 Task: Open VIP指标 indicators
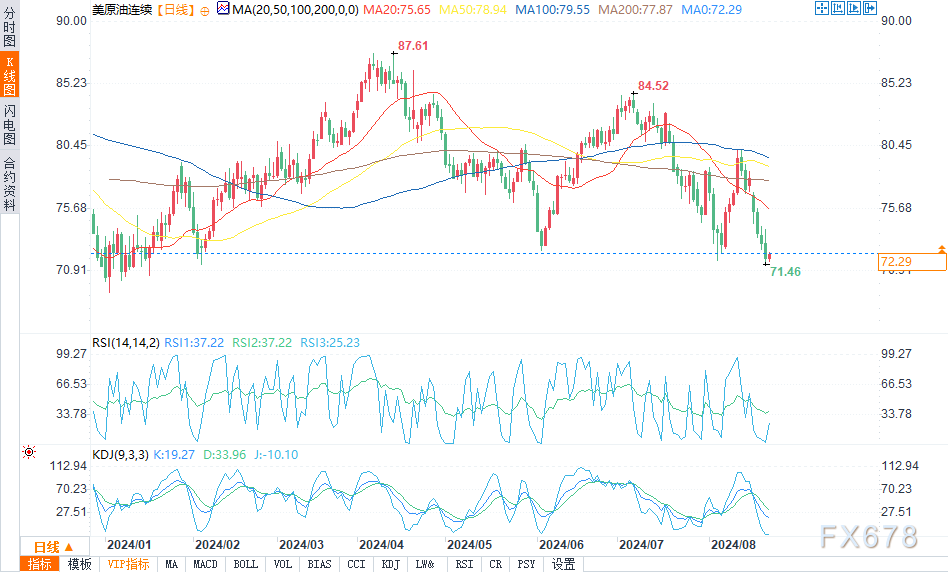click(128, 564)
